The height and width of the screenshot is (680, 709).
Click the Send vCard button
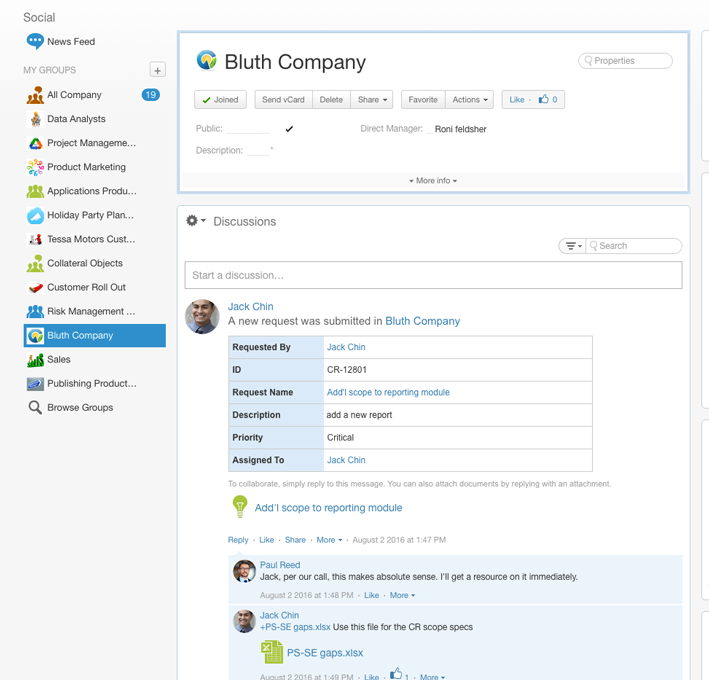pyautogui.click(x=283, y=99)
